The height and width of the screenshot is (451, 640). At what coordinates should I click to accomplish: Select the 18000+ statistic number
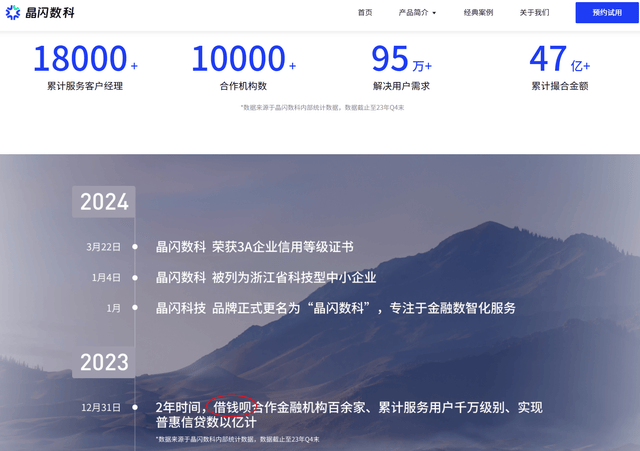click(85, 58)
